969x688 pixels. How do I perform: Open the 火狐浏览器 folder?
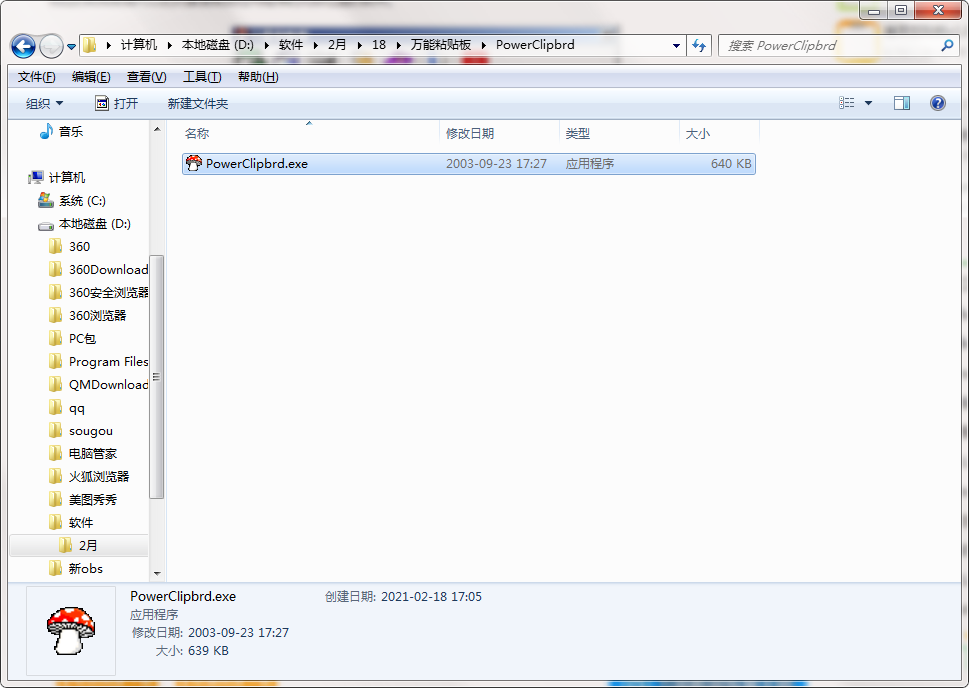[99, 477]
